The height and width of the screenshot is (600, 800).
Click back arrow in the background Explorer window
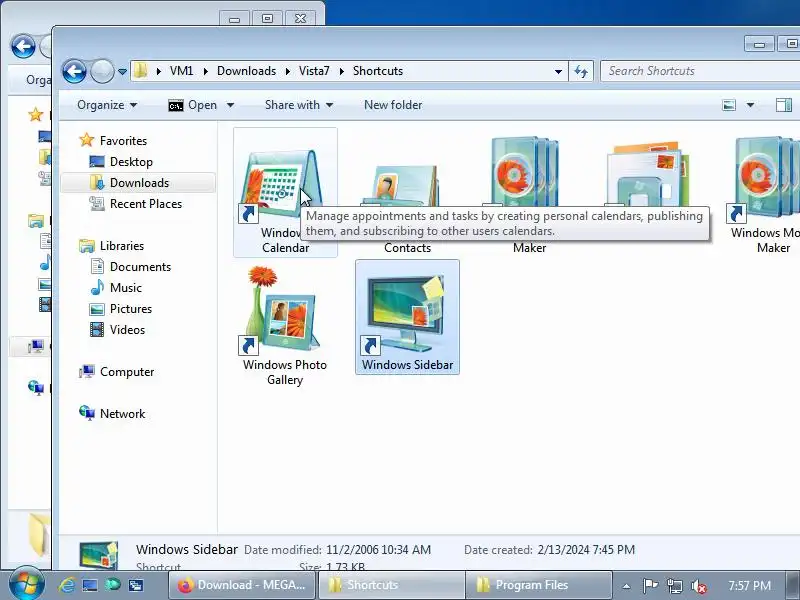click(23, 46)
